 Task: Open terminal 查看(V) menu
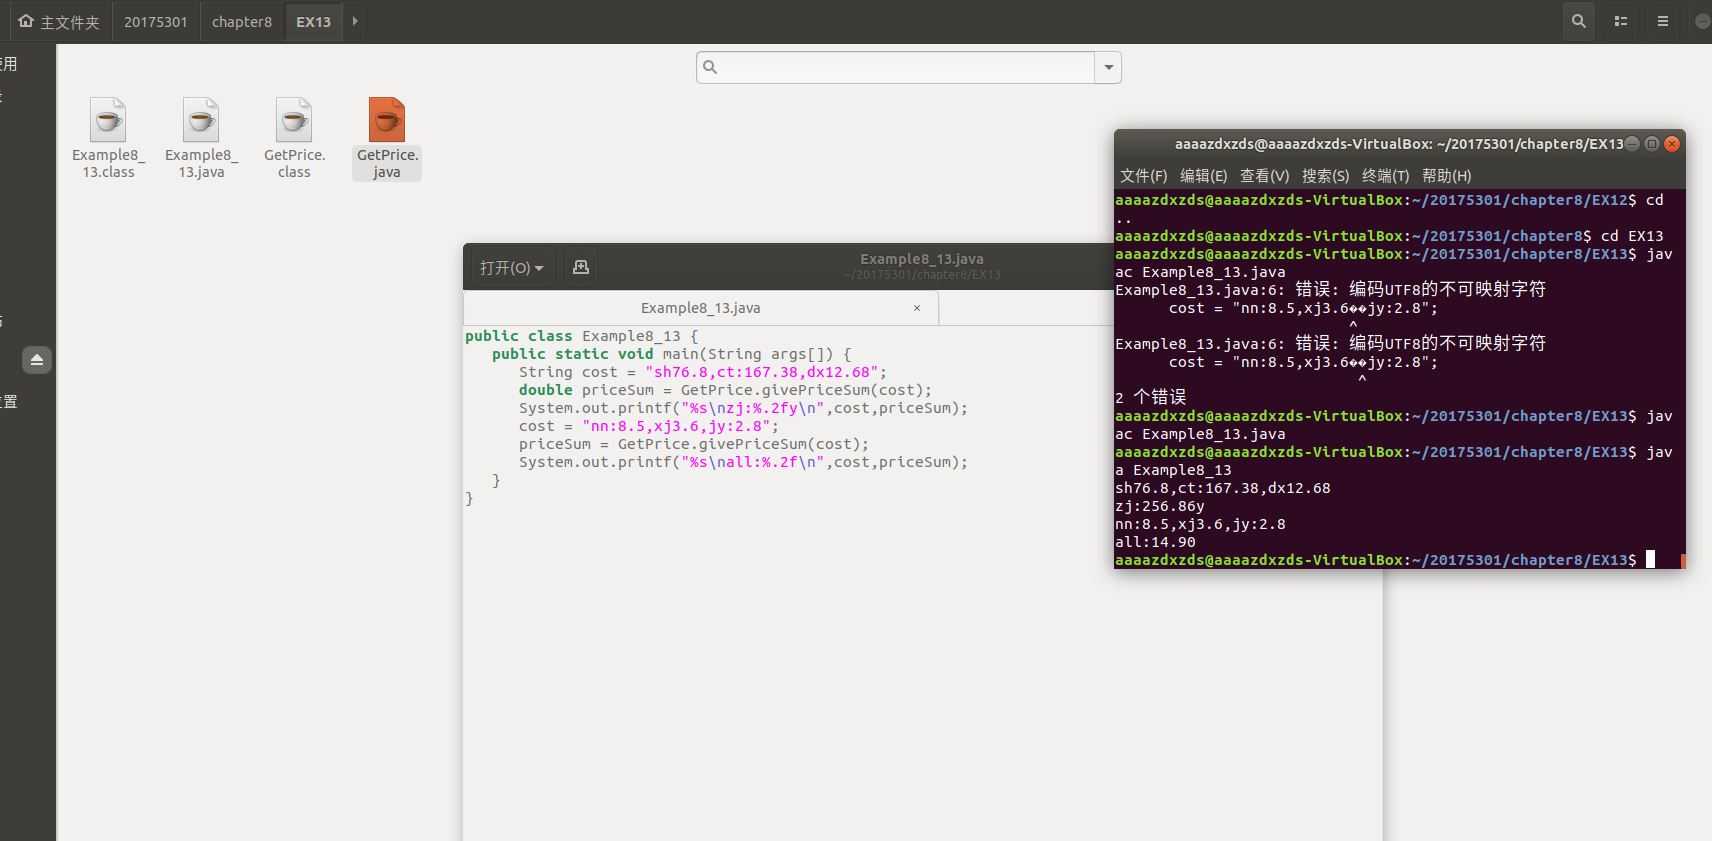(1265, 176)
